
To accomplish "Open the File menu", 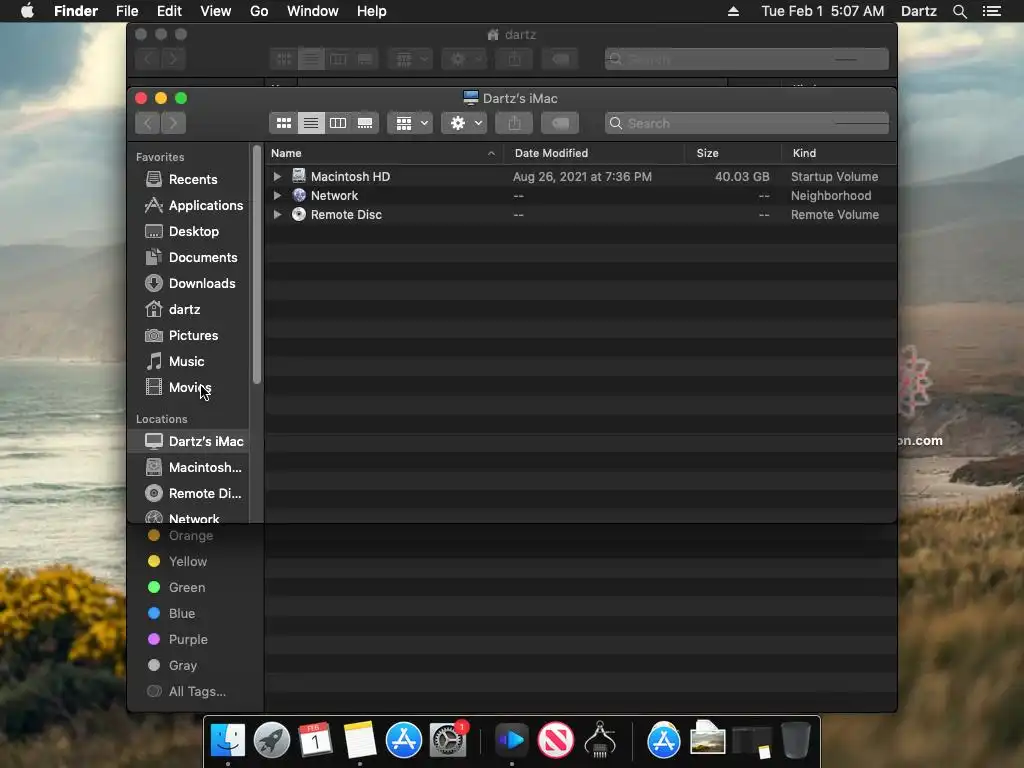I will (127, 11).
